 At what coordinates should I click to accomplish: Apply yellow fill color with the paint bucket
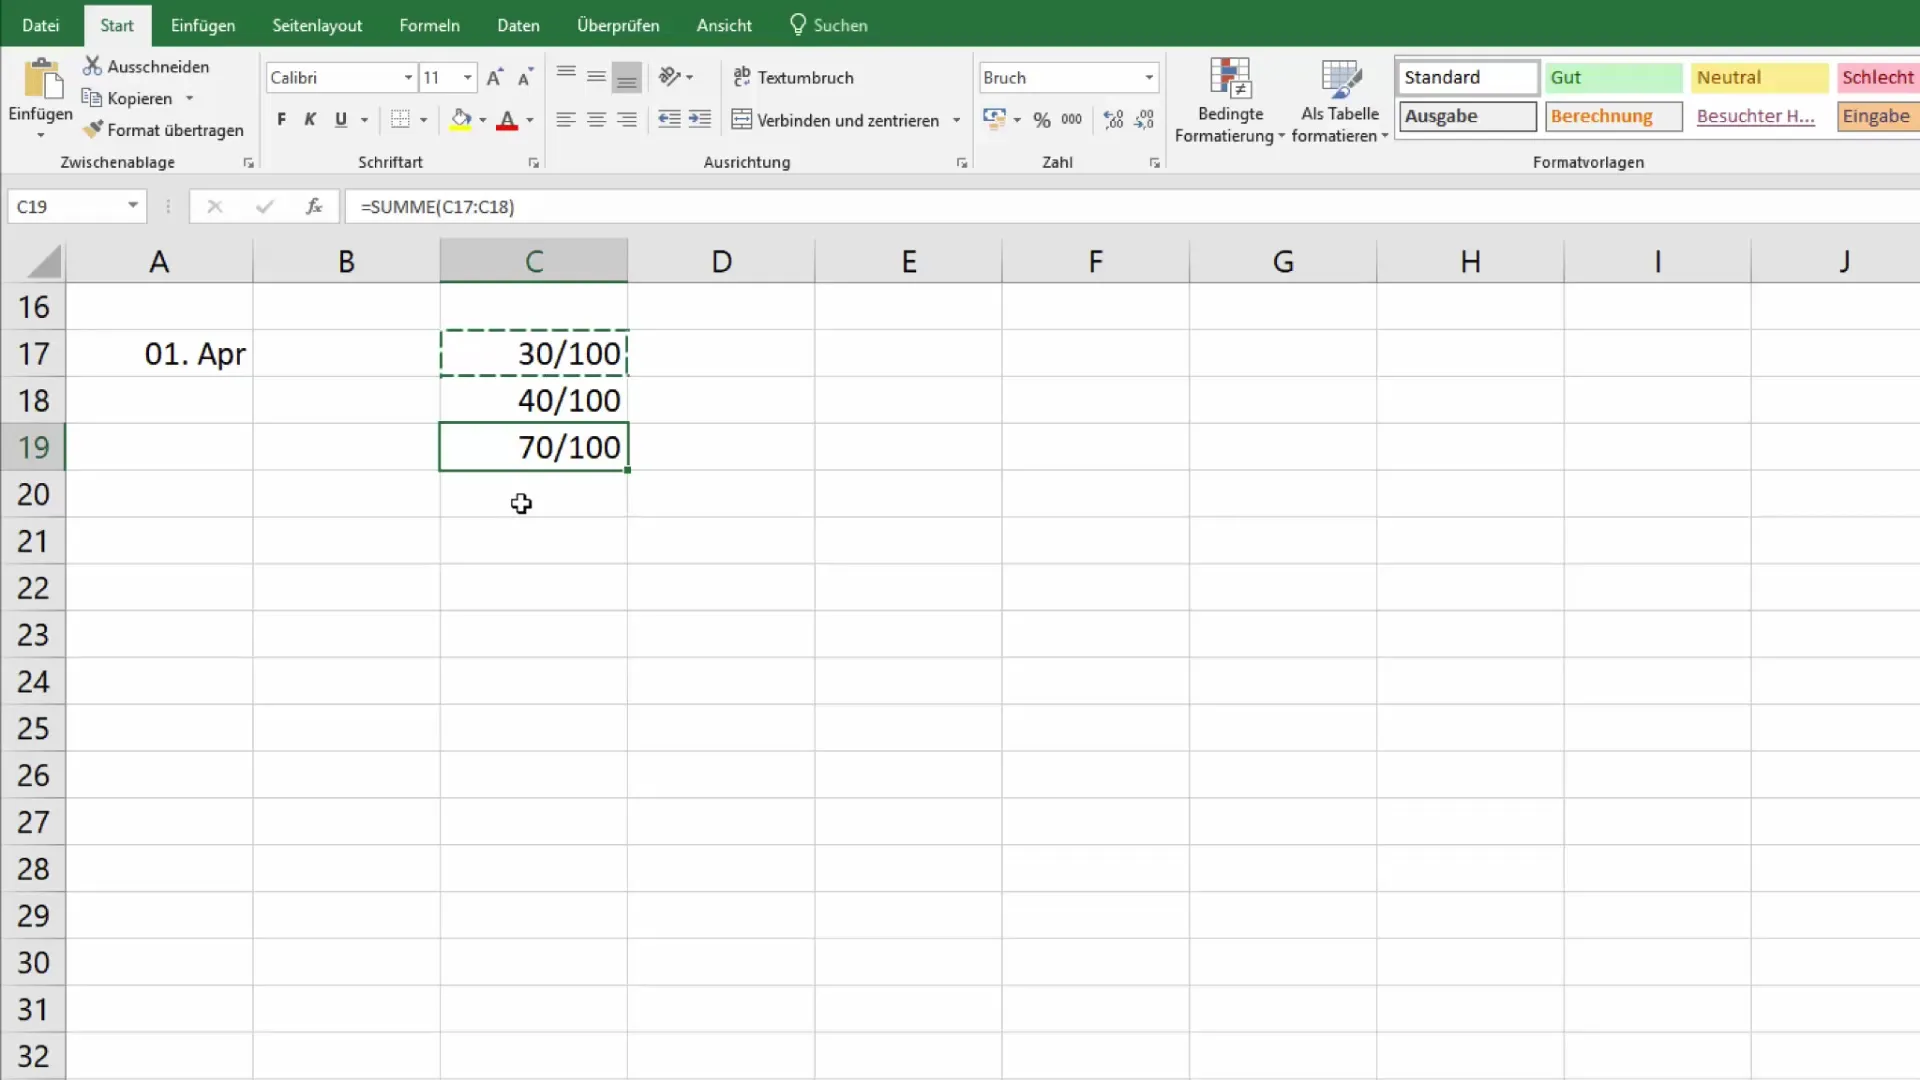(460, 120)
